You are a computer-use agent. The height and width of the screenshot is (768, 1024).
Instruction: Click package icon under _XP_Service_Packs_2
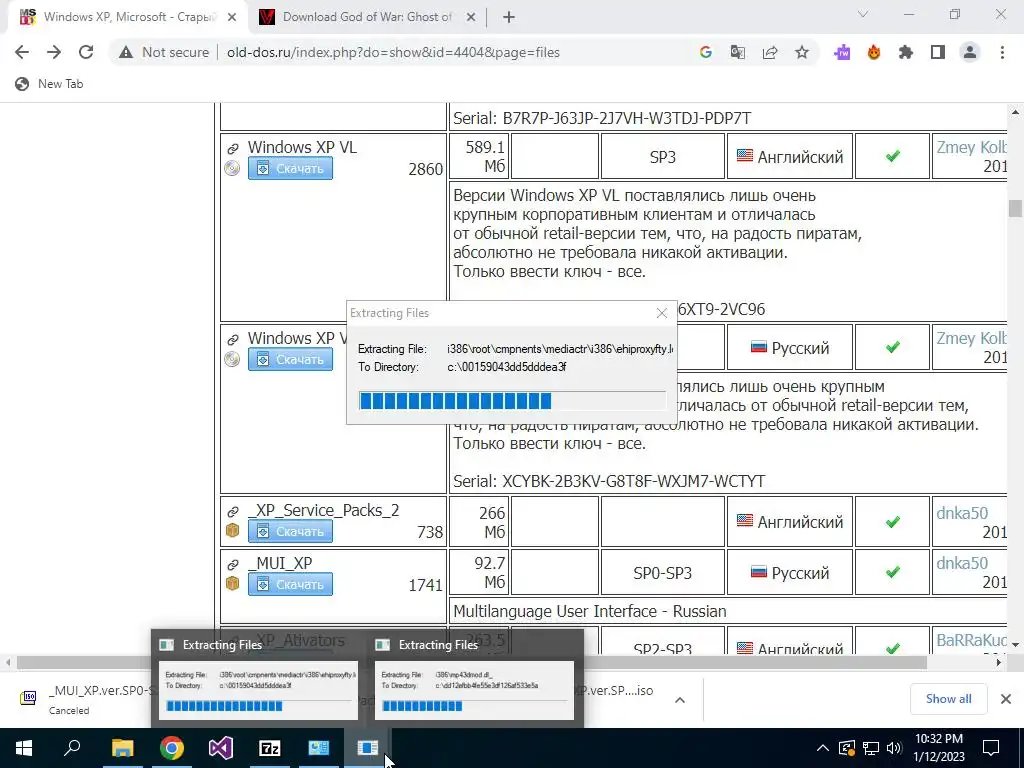point(232,531)
